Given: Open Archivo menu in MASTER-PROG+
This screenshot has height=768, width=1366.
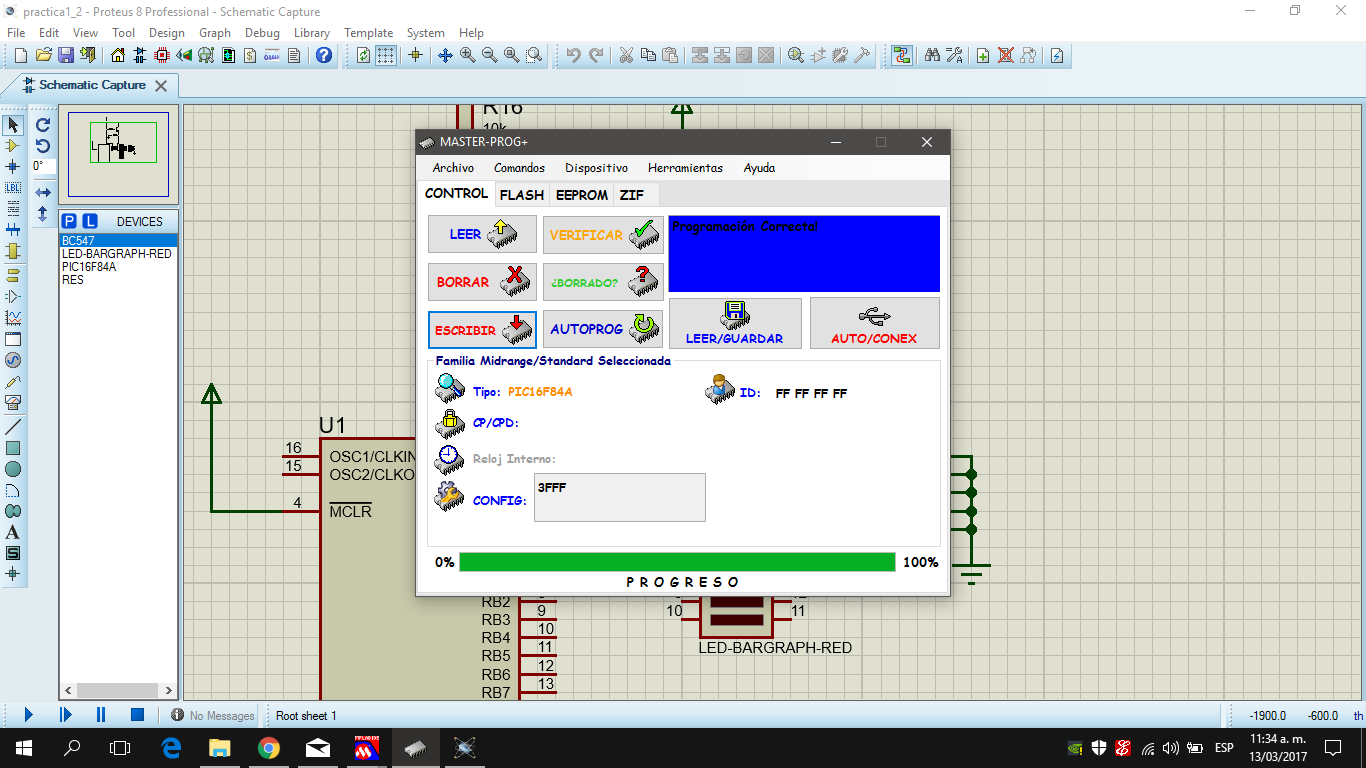Looking at the screenshot, I should coord(453,168).
